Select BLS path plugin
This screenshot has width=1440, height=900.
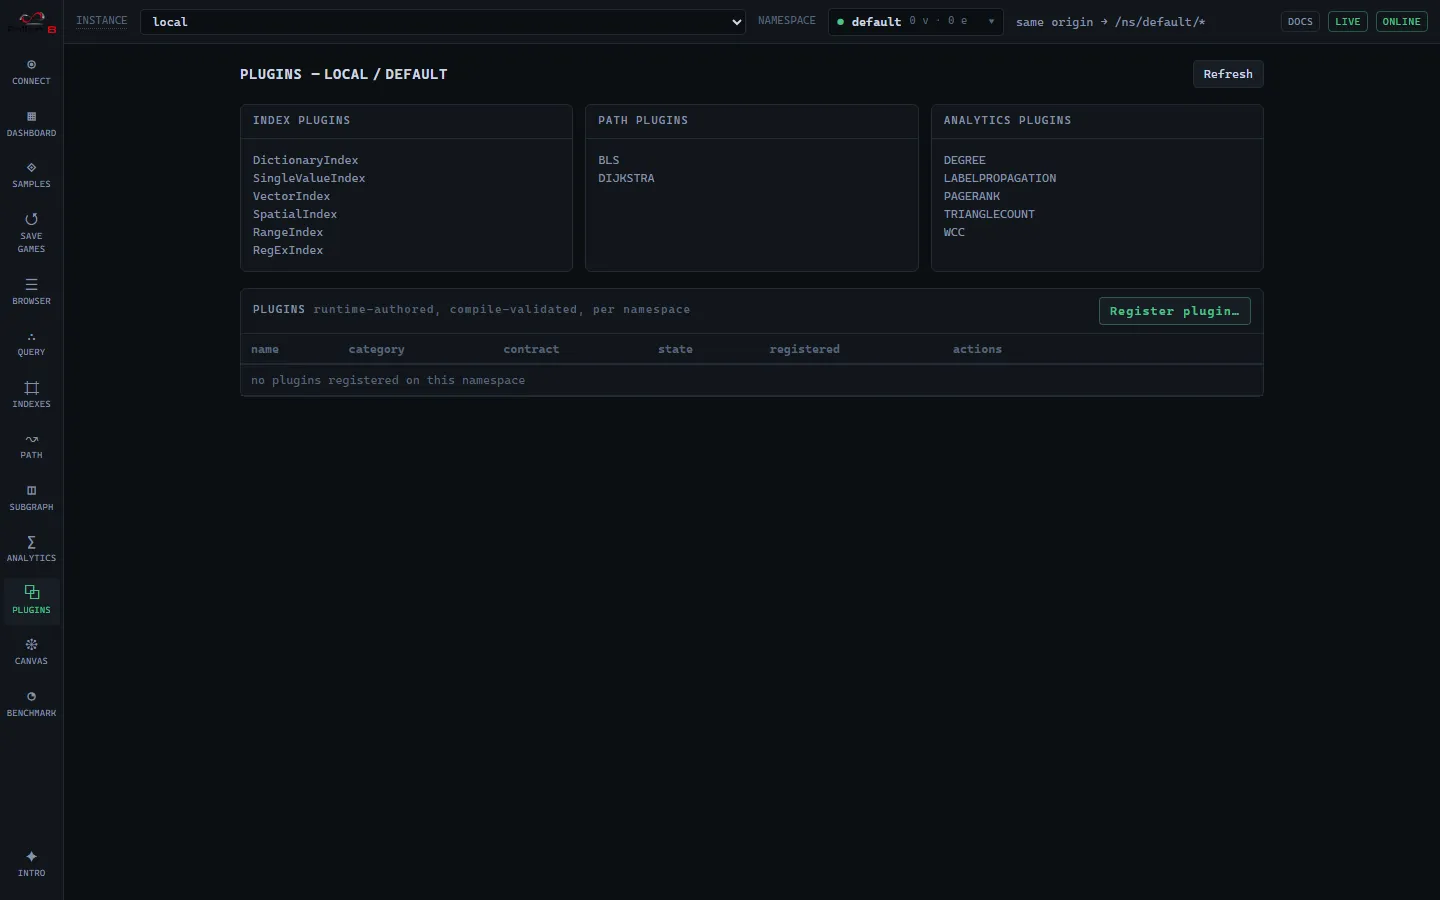pos(609,160)
